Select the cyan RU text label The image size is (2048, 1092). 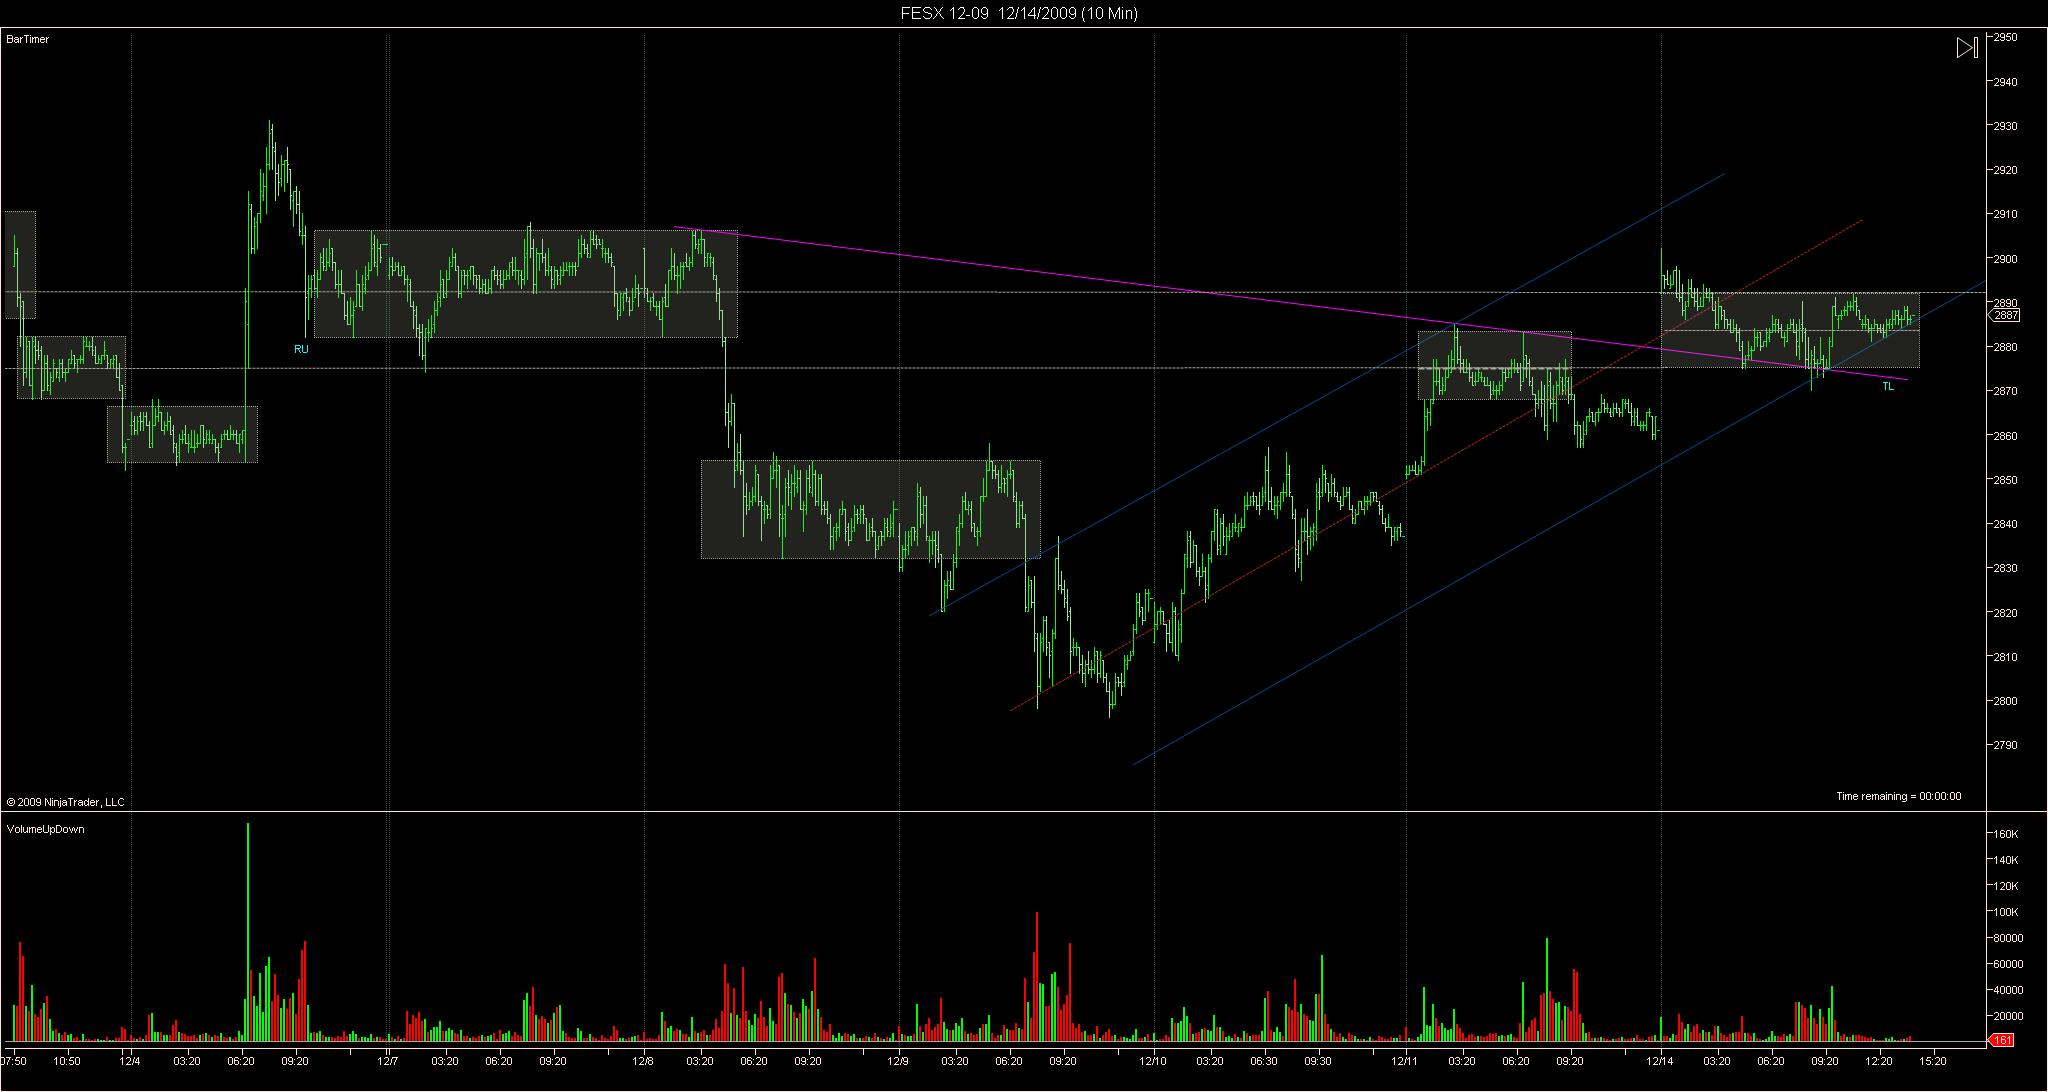tap(301, 349)
